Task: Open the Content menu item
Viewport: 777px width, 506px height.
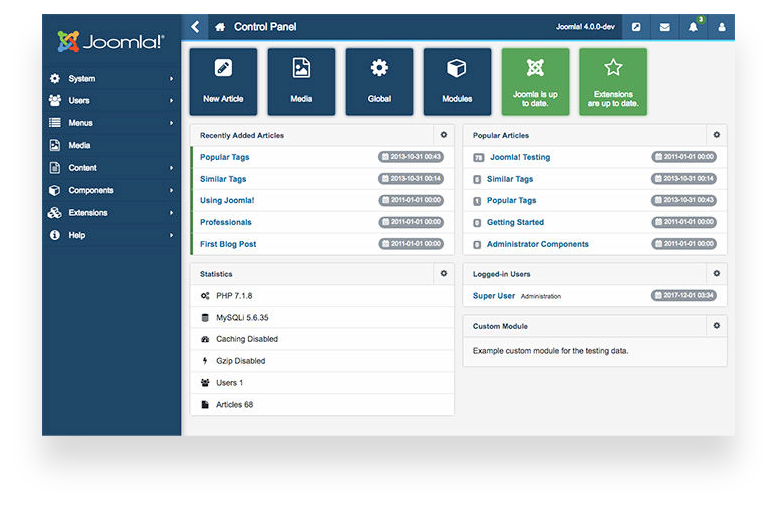Action: click(x=111, y=168)
